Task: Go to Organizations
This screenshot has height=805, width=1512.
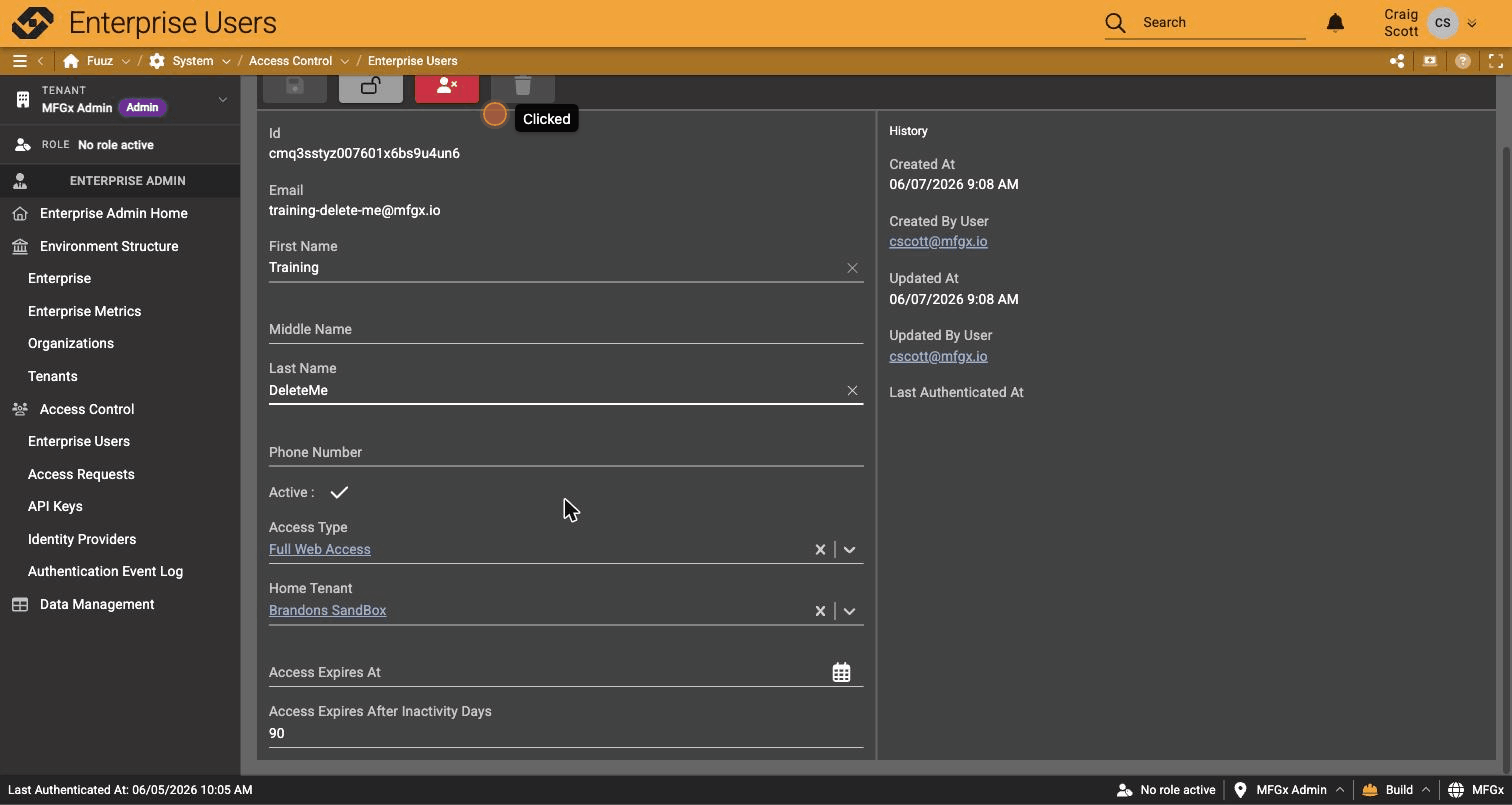Action: pyautogui.click(x=71, y=344)
